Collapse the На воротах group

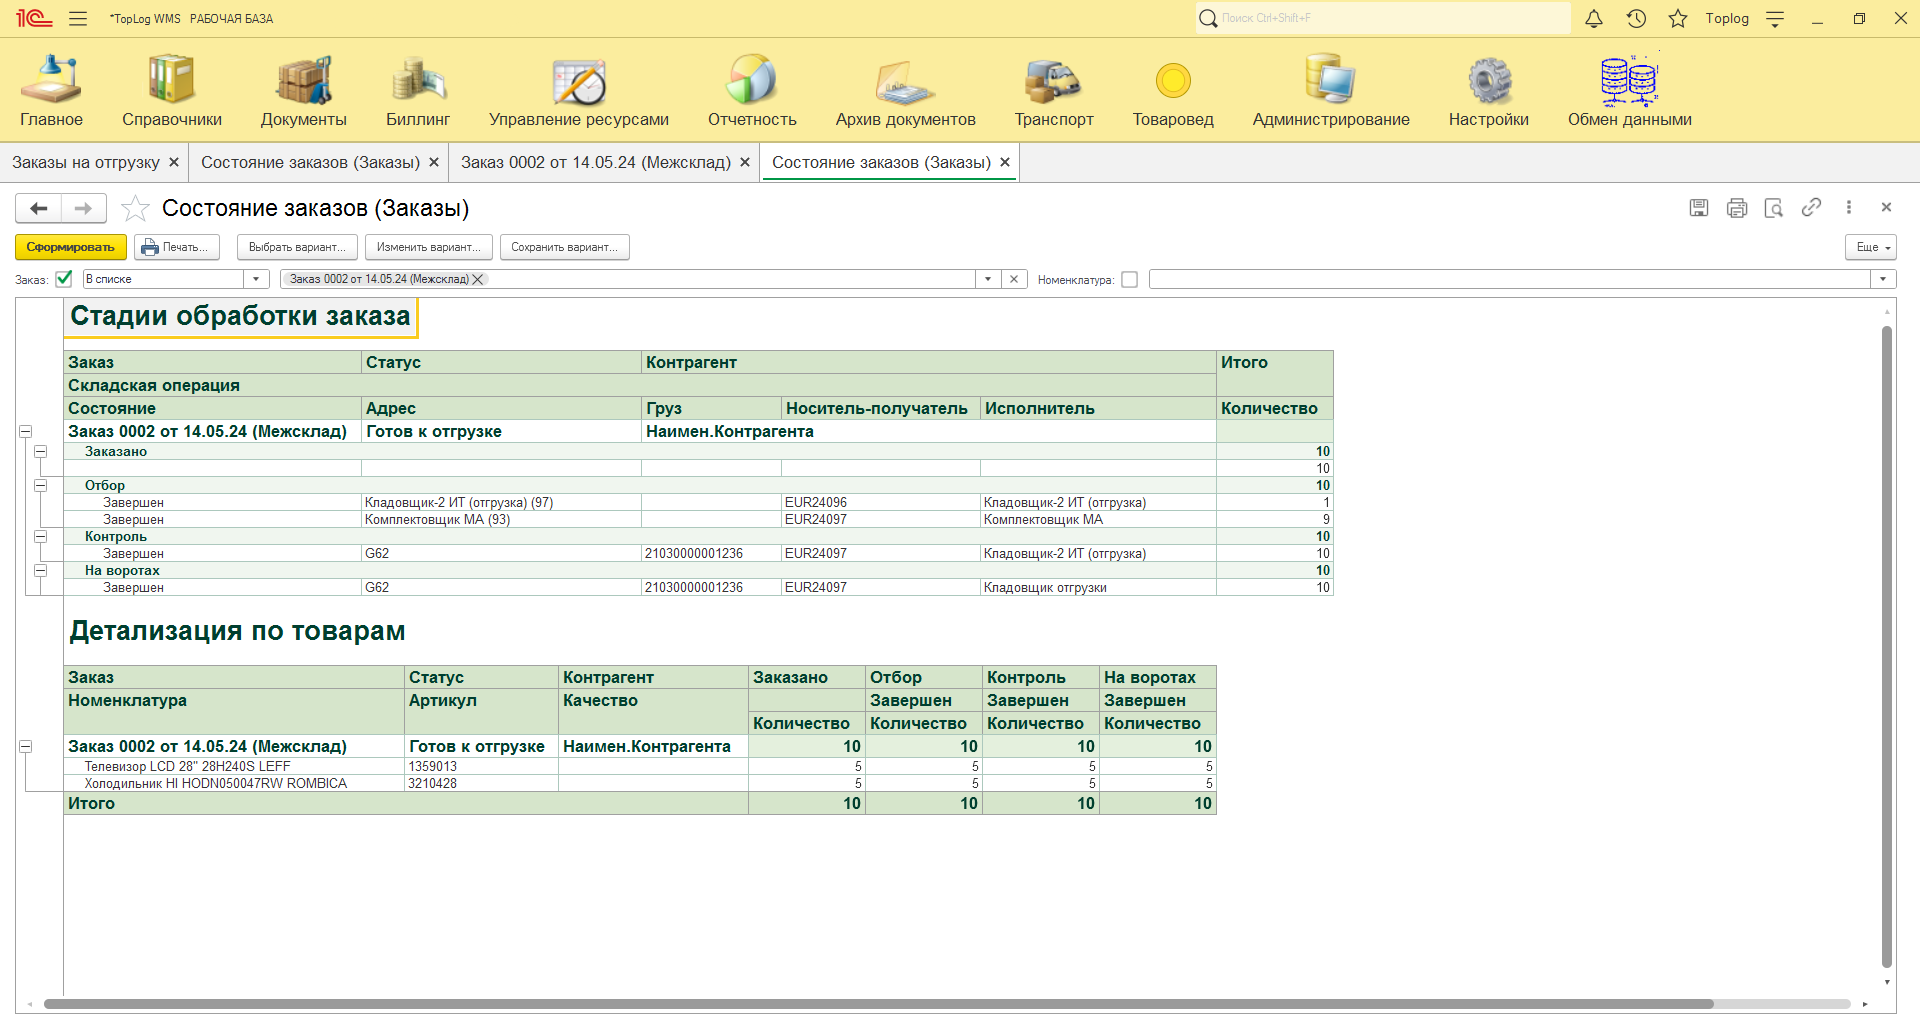coord(41,571)
